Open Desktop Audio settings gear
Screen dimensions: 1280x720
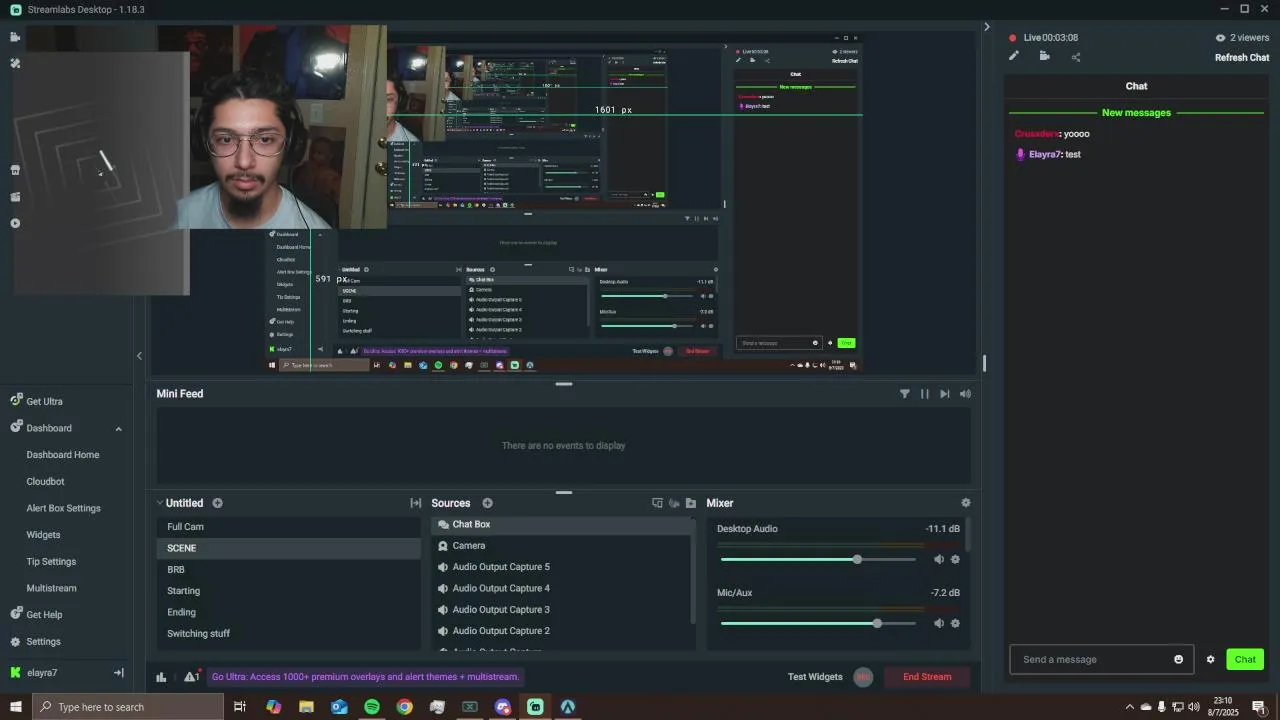click(955, 560)
